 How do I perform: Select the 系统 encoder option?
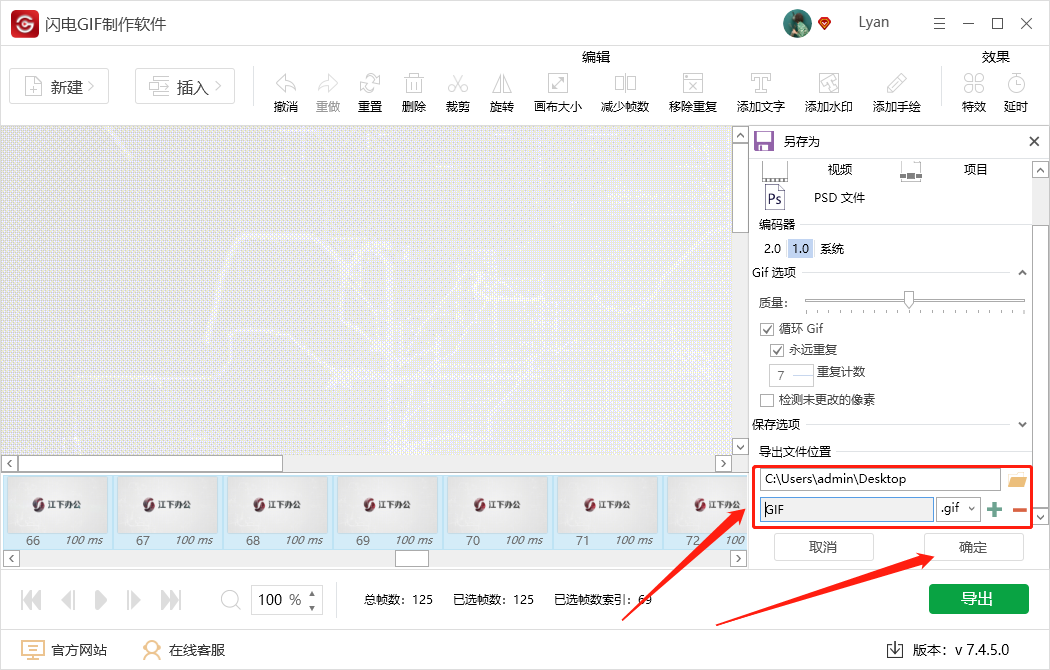(832, 248)
